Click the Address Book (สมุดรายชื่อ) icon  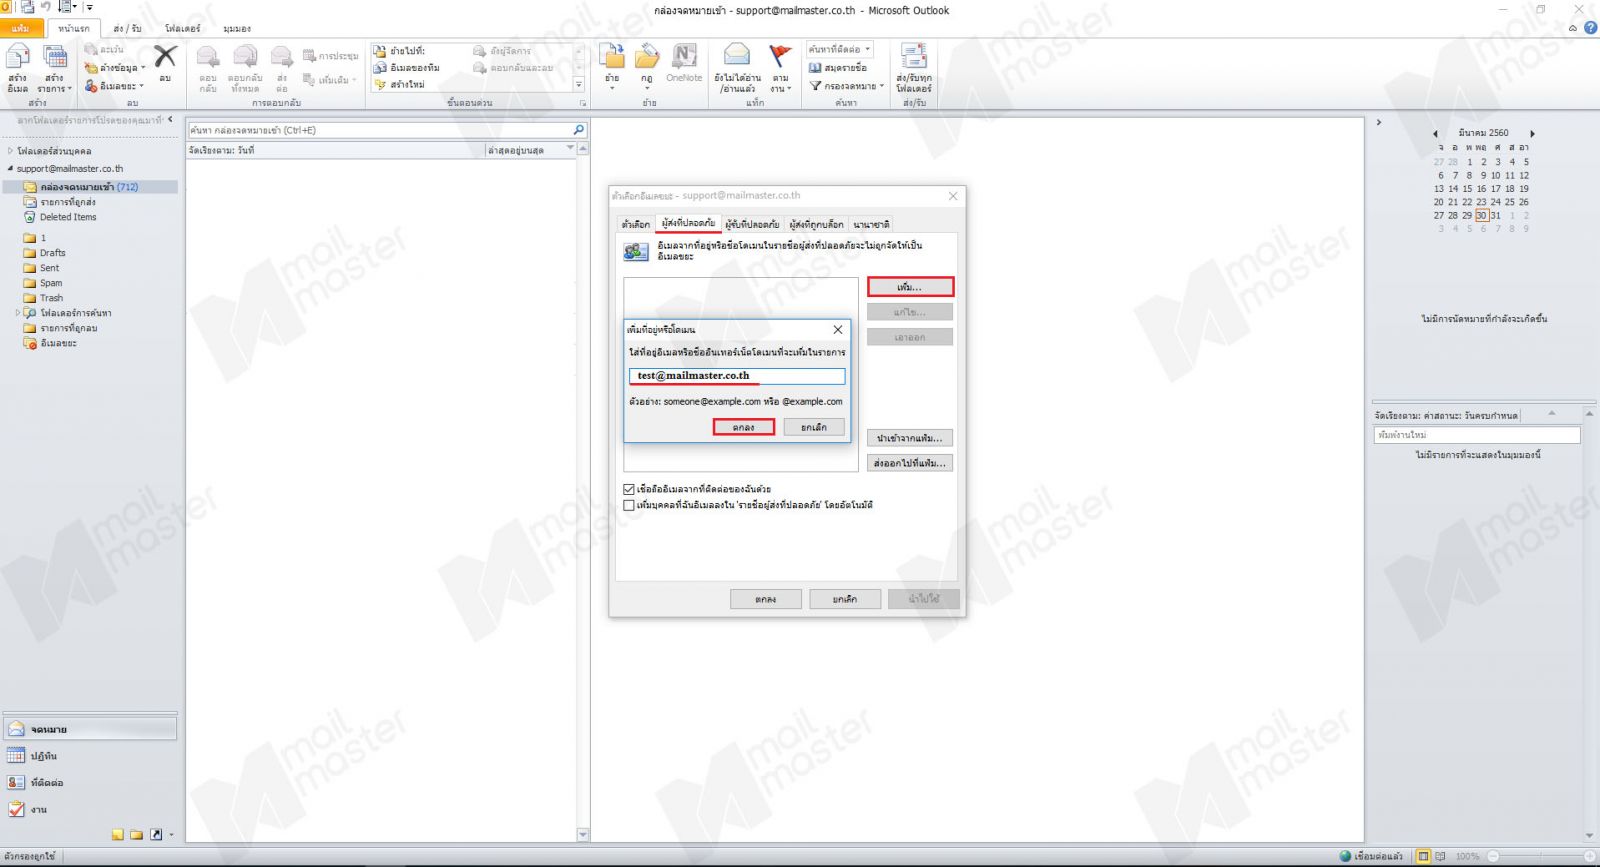(x=815, y=68)
